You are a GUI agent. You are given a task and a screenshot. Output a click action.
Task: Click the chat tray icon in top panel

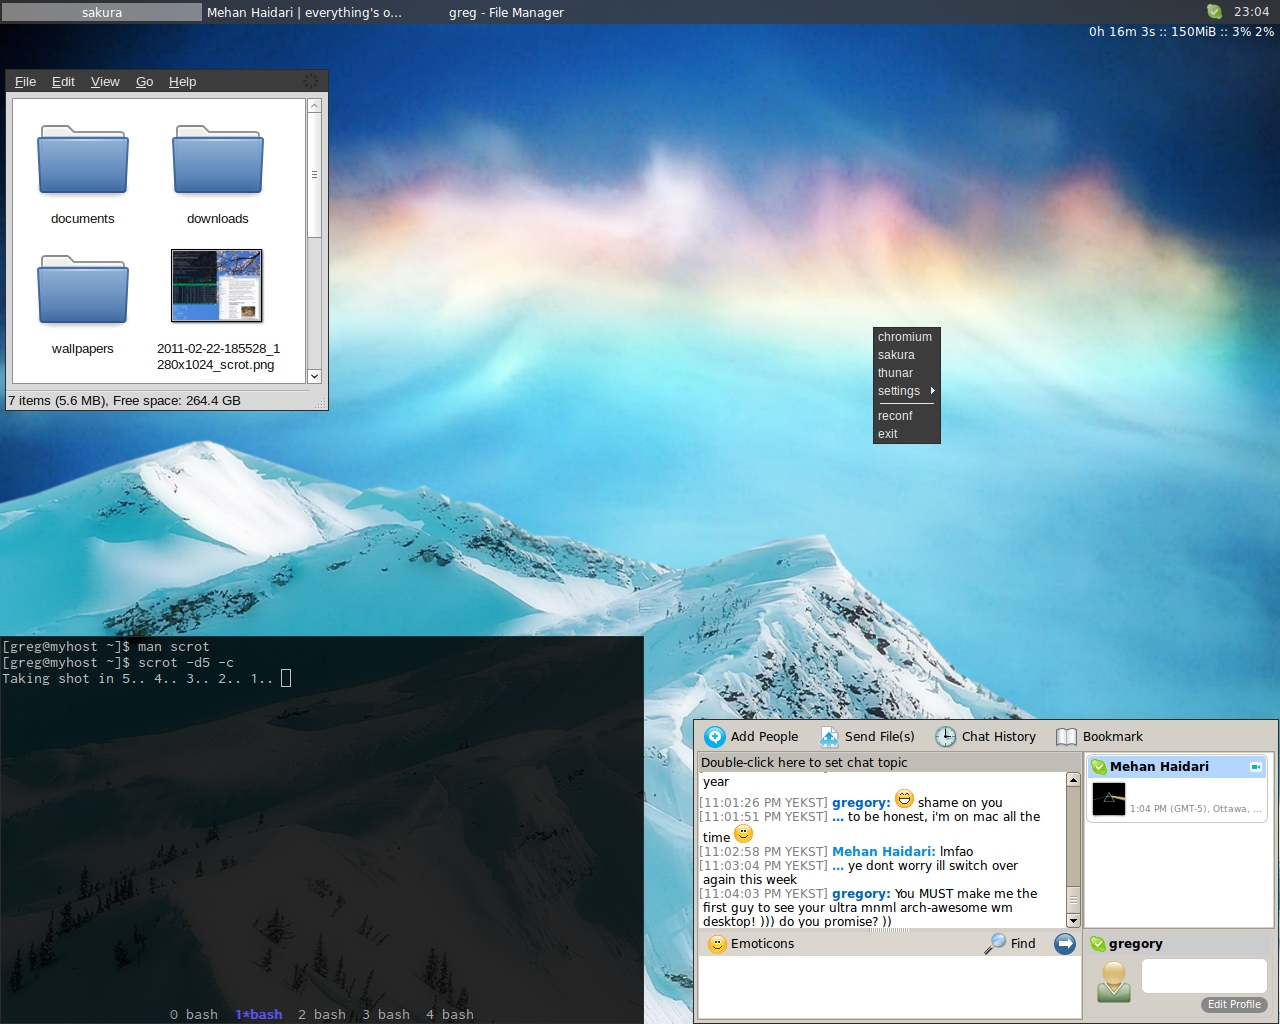1214,12
